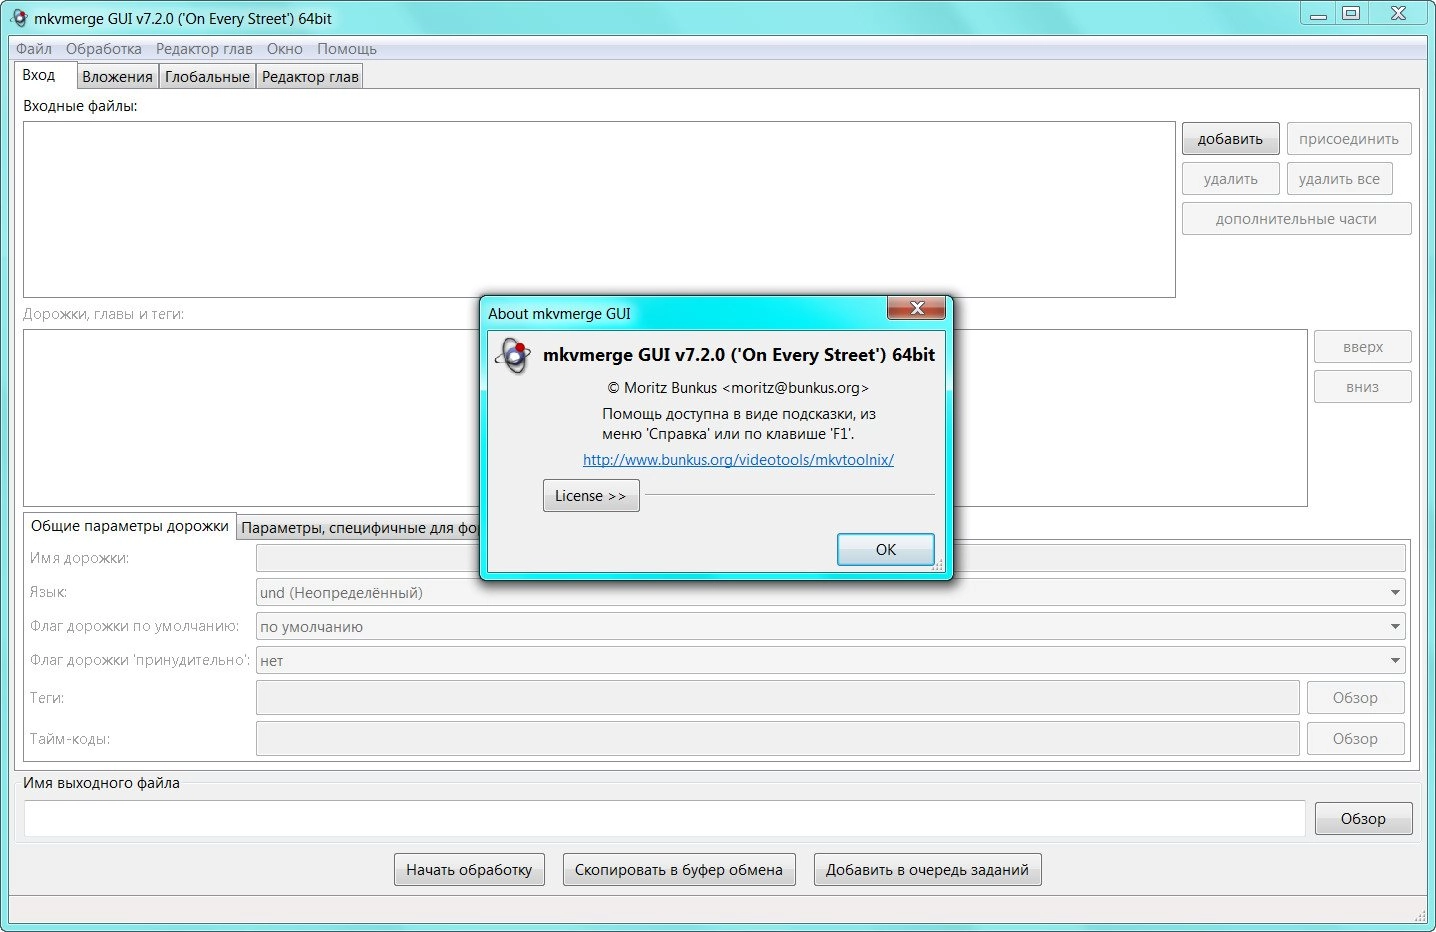The width and height of the screenshot is (1436, 932).
Task: Close the main mkvmerge GUI window
Action: [1398, 14]
